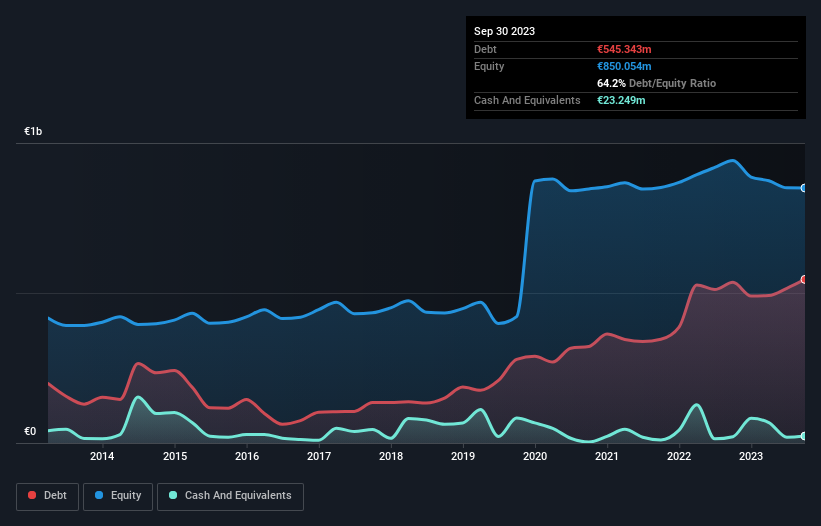Click the 2015 x-axis label
821x526 pixels.
(x=175, y=456)
